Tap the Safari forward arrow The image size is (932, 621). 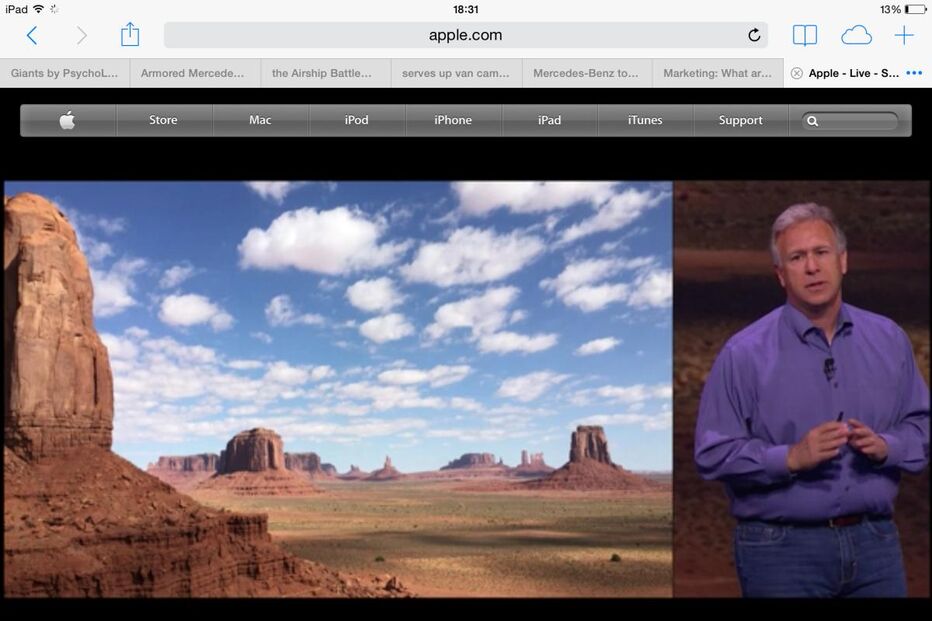coord(81,36)
